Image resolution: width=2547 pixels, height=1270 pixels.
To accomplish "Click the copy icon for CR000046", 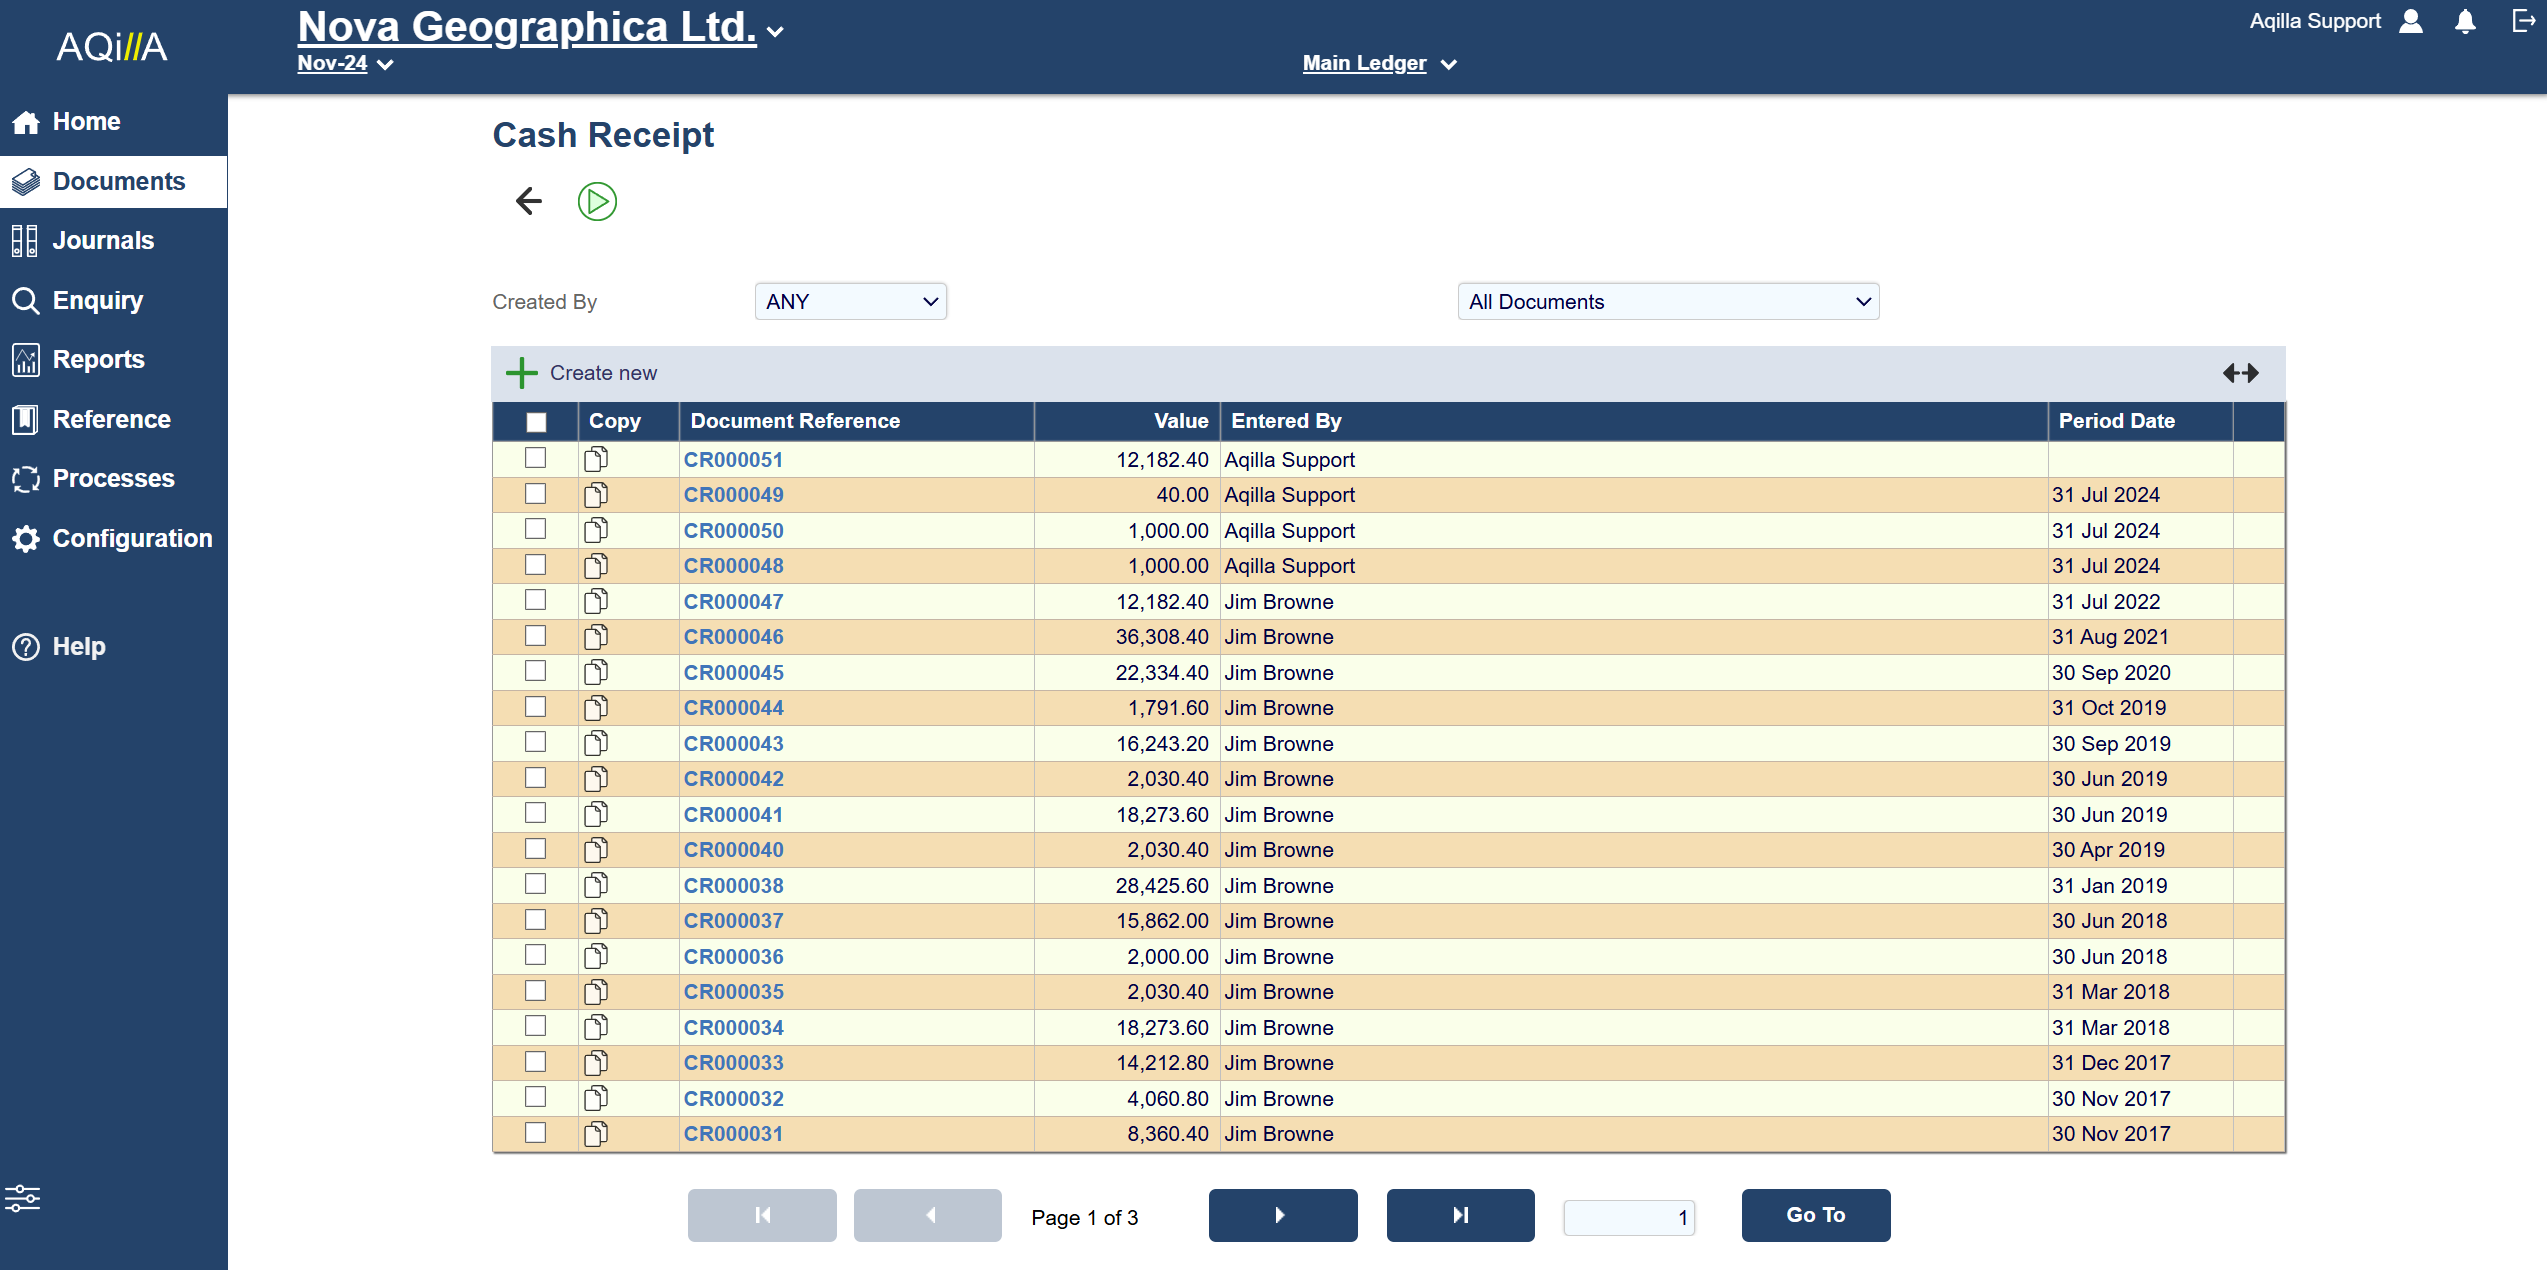I will coord(596,636).
